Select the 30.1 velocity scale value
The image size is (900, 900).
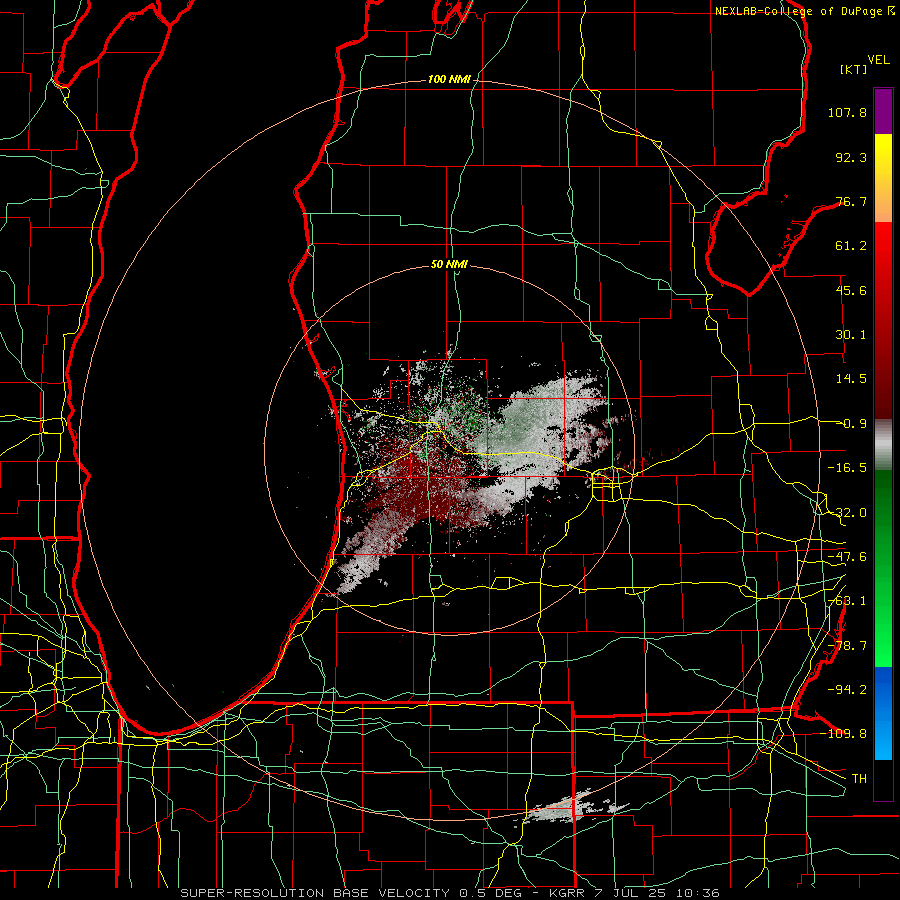point(851,335)
